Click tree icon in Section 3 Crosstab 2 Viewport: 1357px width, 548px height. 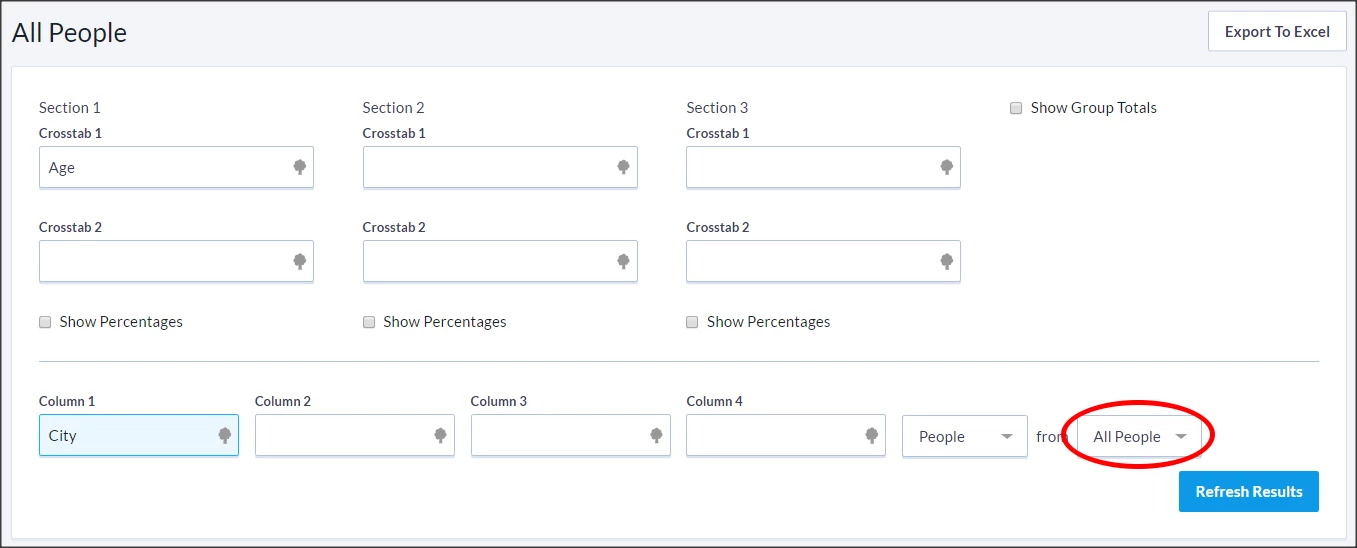pos(947,261)
